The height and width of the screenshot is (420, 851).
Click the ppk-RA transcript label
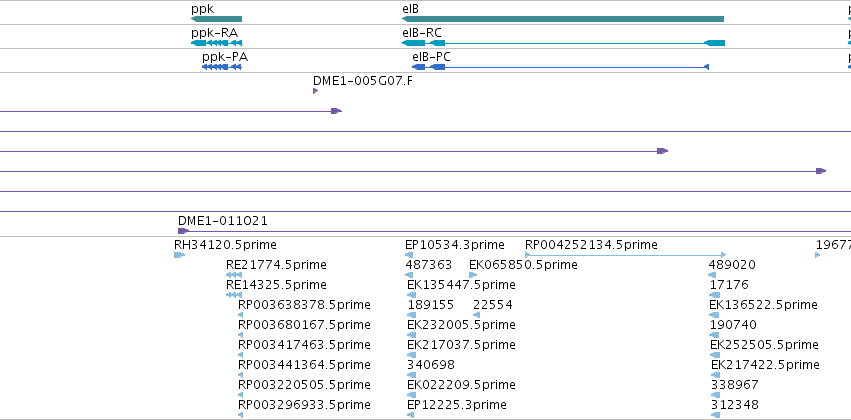click(214, 33)
